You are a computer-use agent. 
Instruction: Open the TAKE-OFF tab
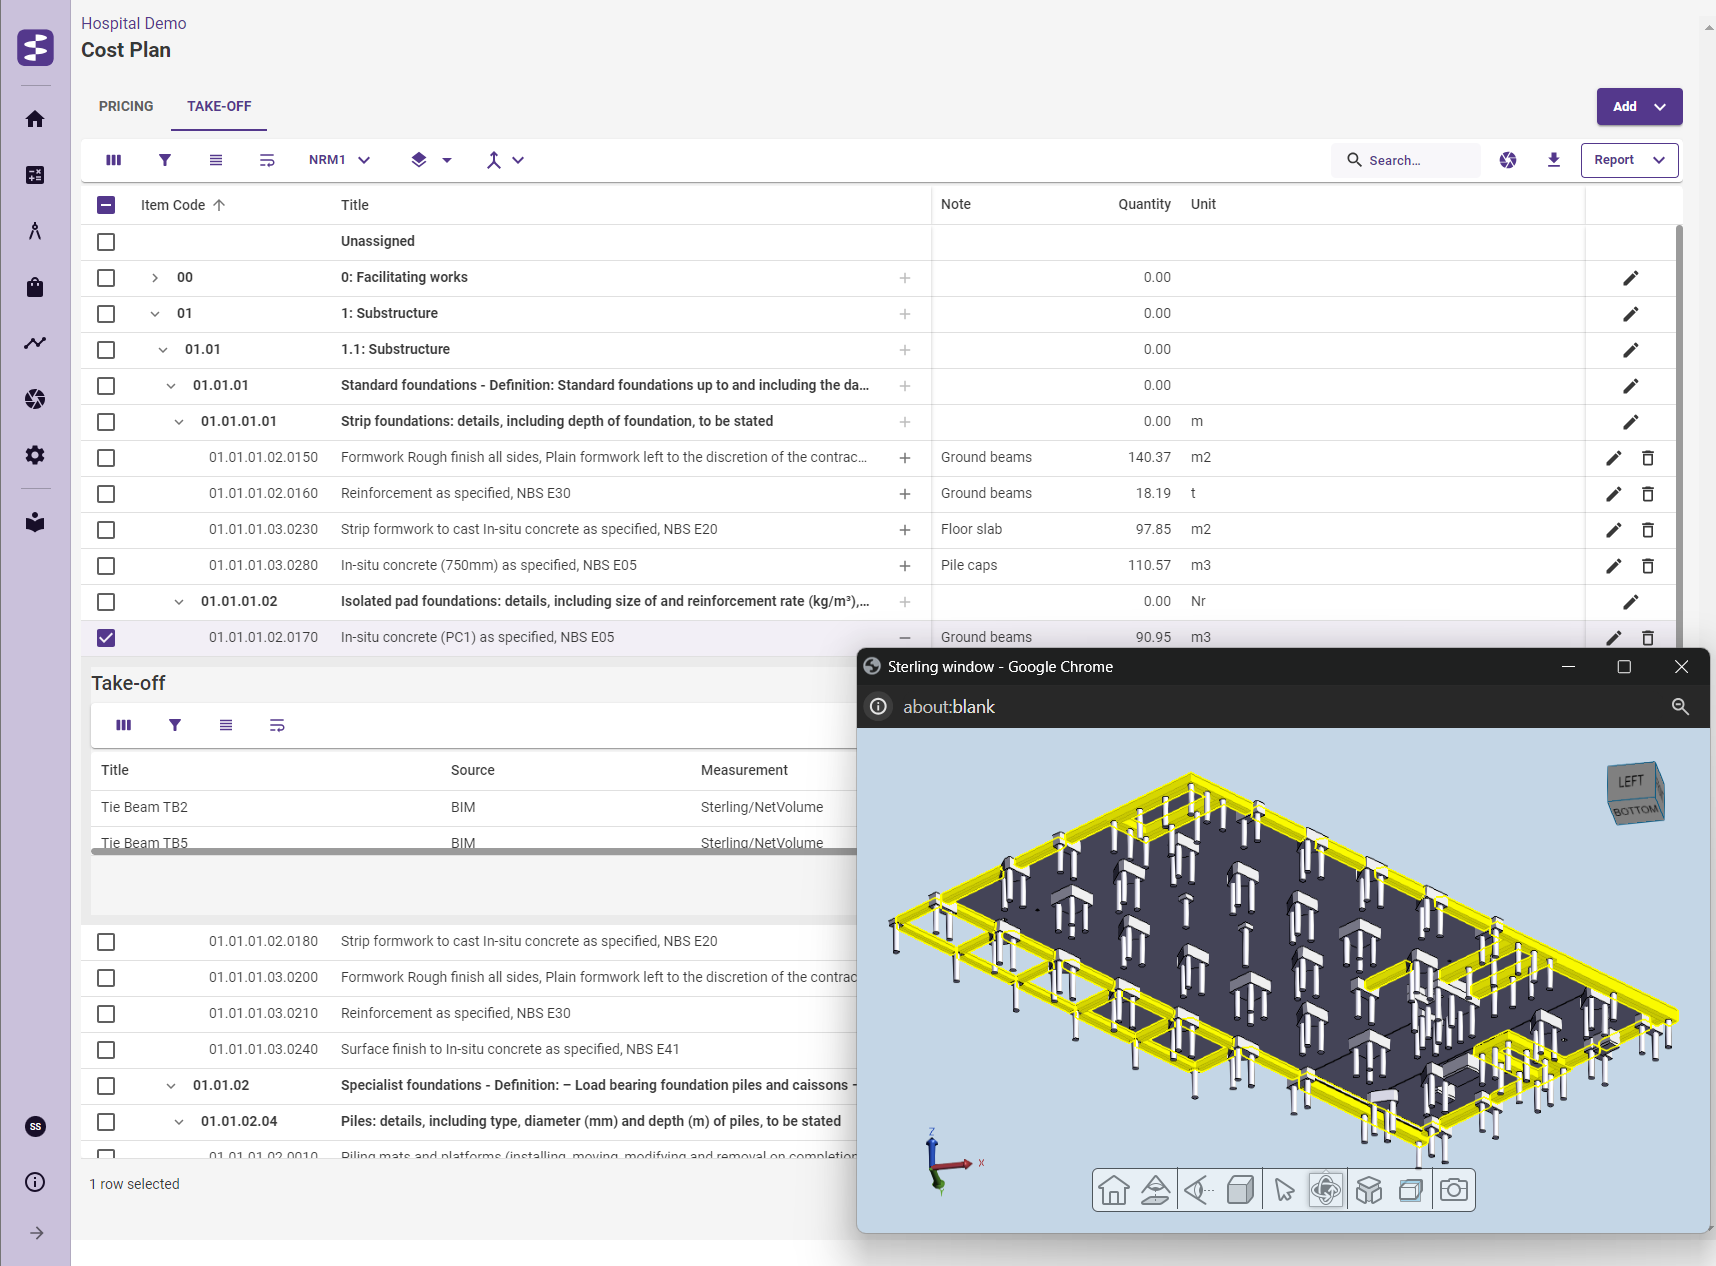(x=219, y=106)
